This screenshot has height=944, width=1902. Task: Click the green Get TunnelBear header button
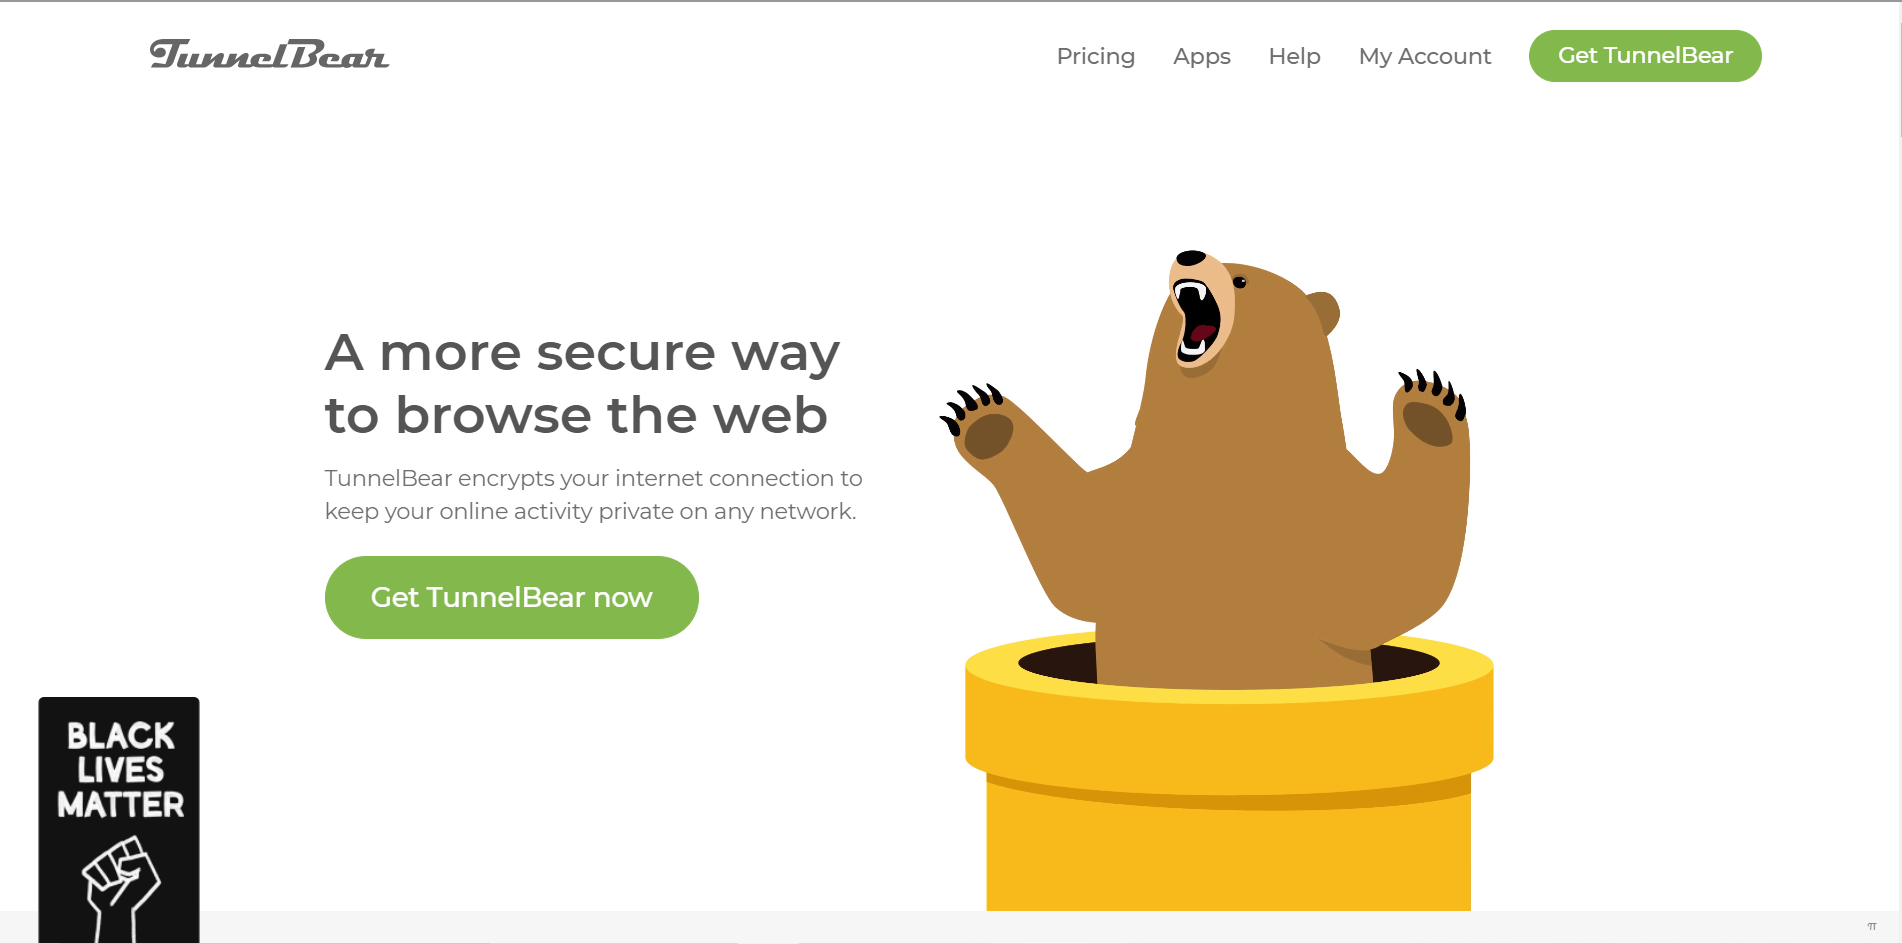[x=1645, y=56]
